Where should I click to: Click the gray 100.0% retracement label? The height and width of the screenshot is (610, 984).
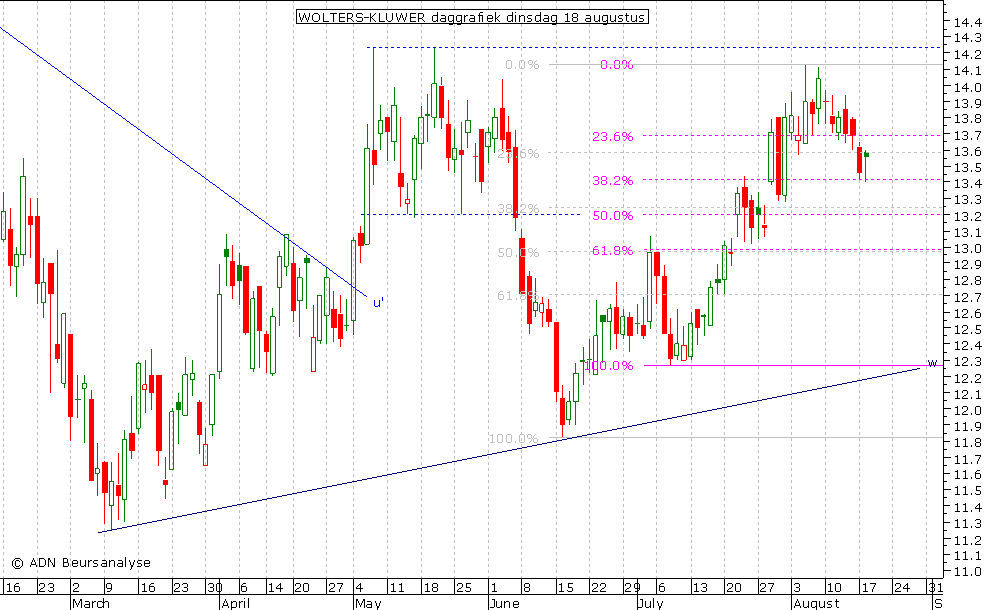coord(513,439)
